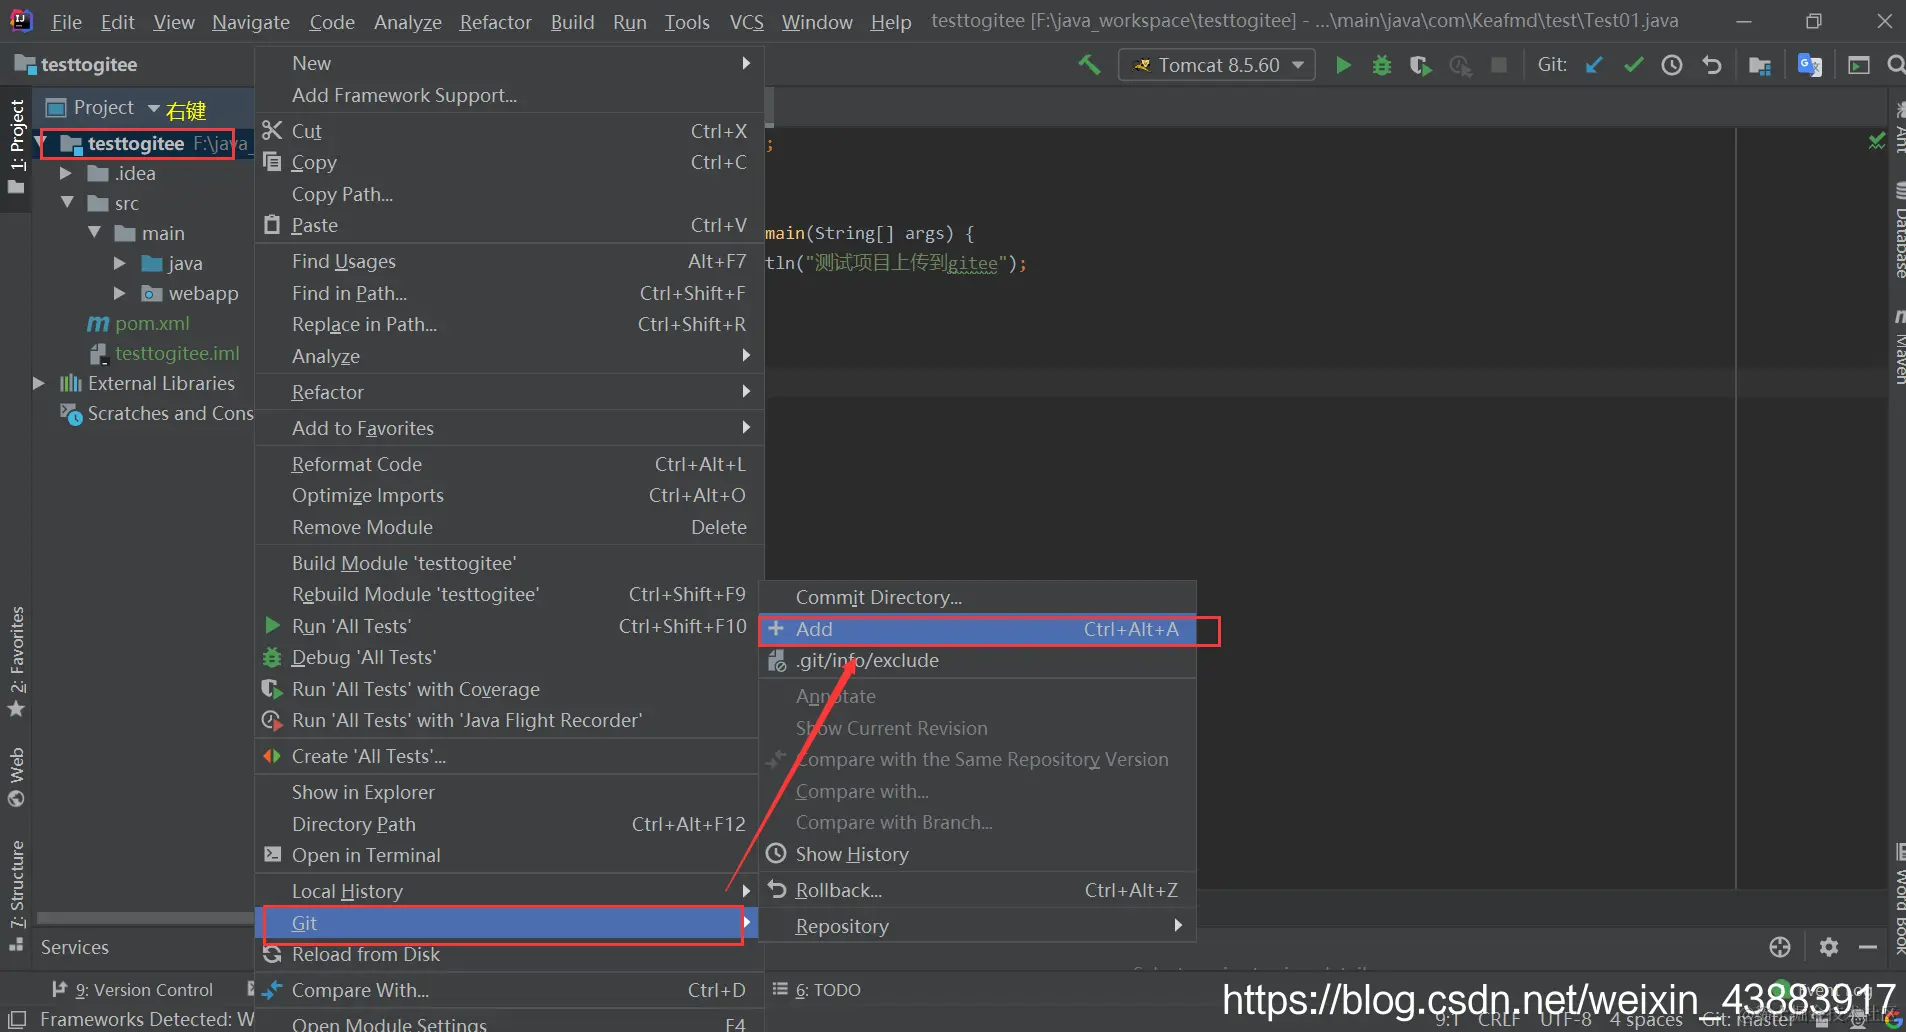Choose Copy from the context menu
The image size is (1906, 1032).
pyautogui.click(x=510, y=162)
